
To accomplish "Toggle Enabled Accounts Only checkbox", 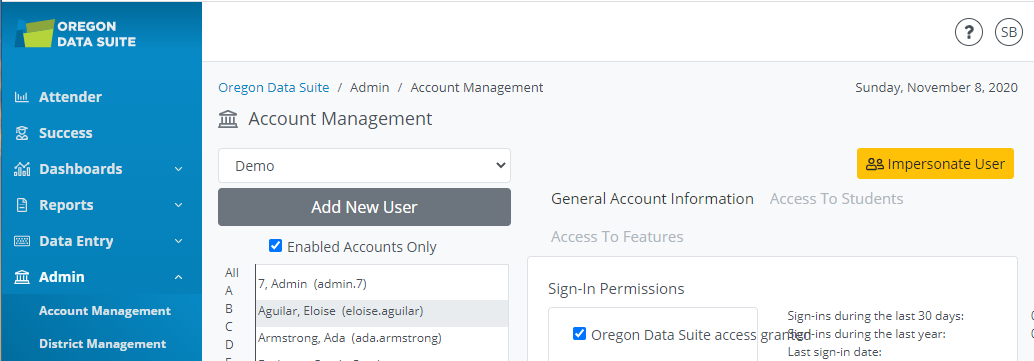I will (276, 246).
